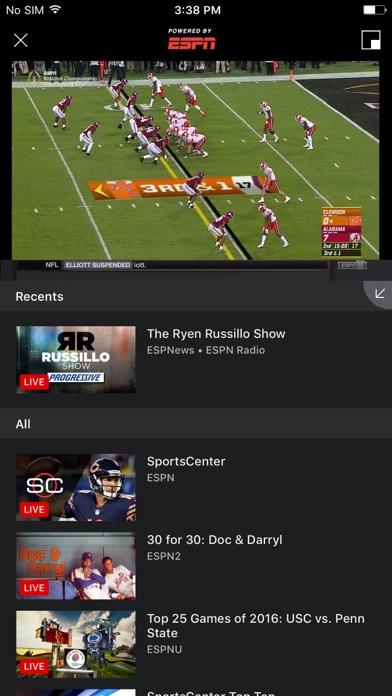
Task: Tap the Recents section header
Action: pyautogui.click(x=196, y=297)
